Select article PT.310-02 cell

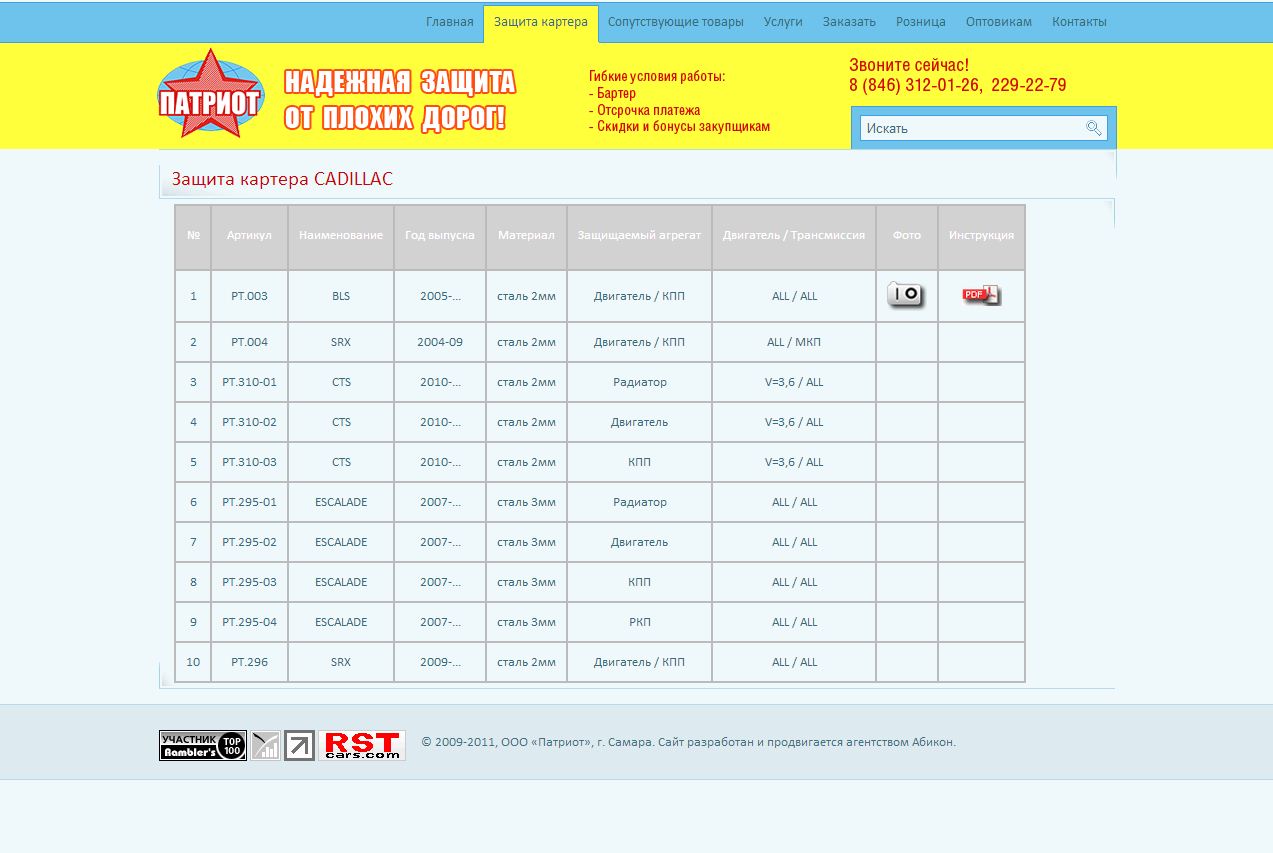click(x=249, y=422)
